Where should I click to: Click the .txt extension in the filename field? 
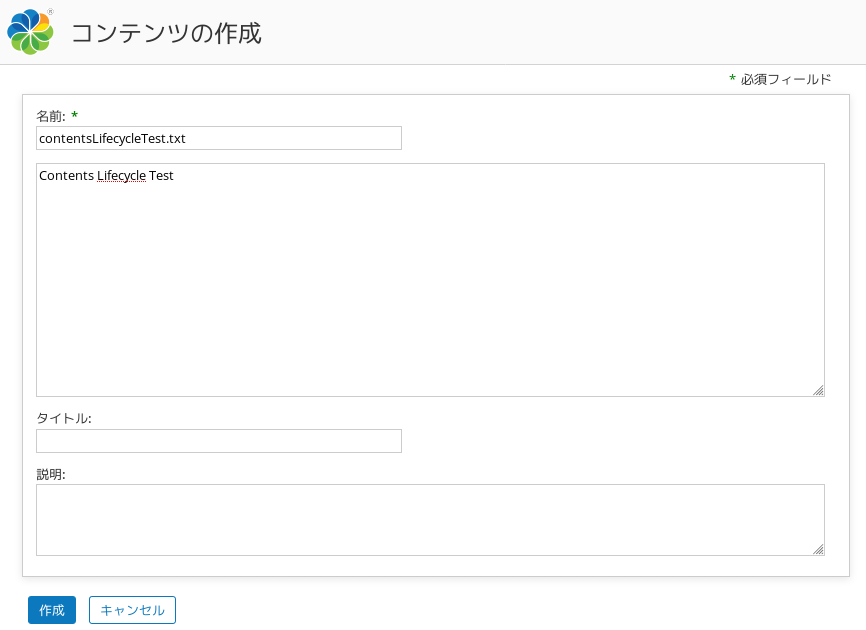[177, 139]
